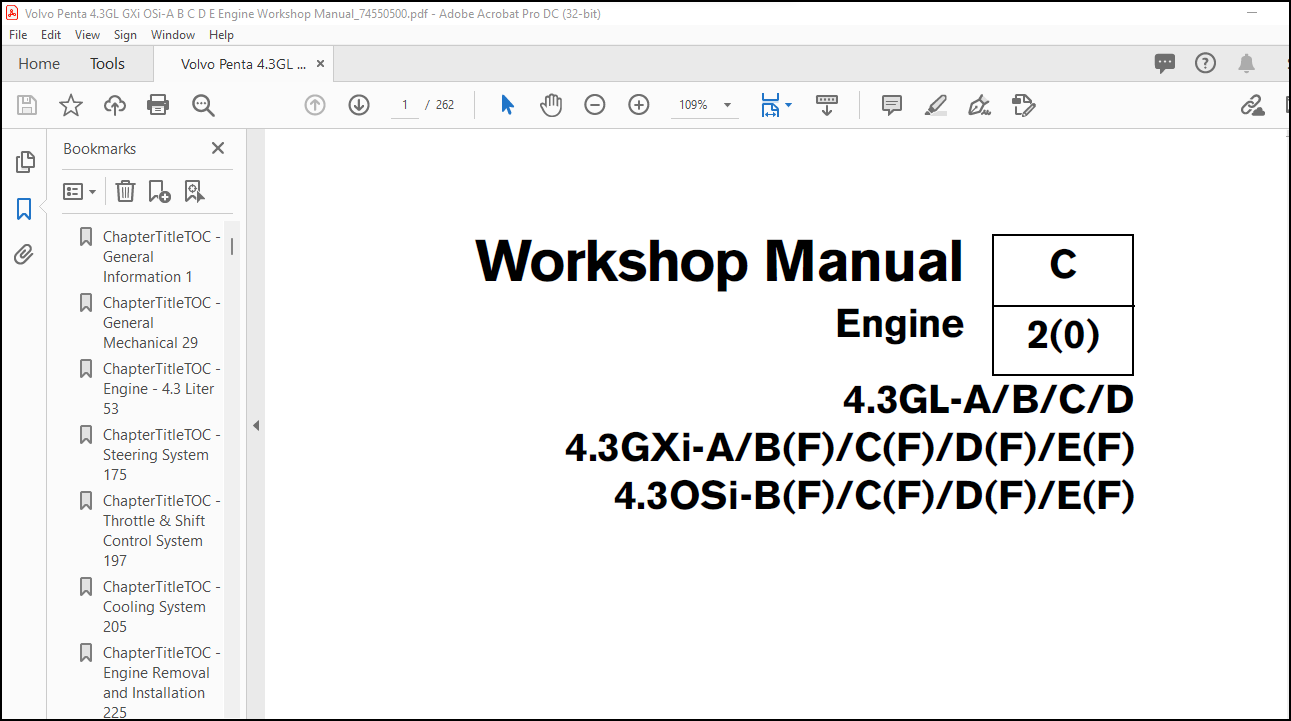
Task: Open the Edit menu
Action: coord(51,34)
